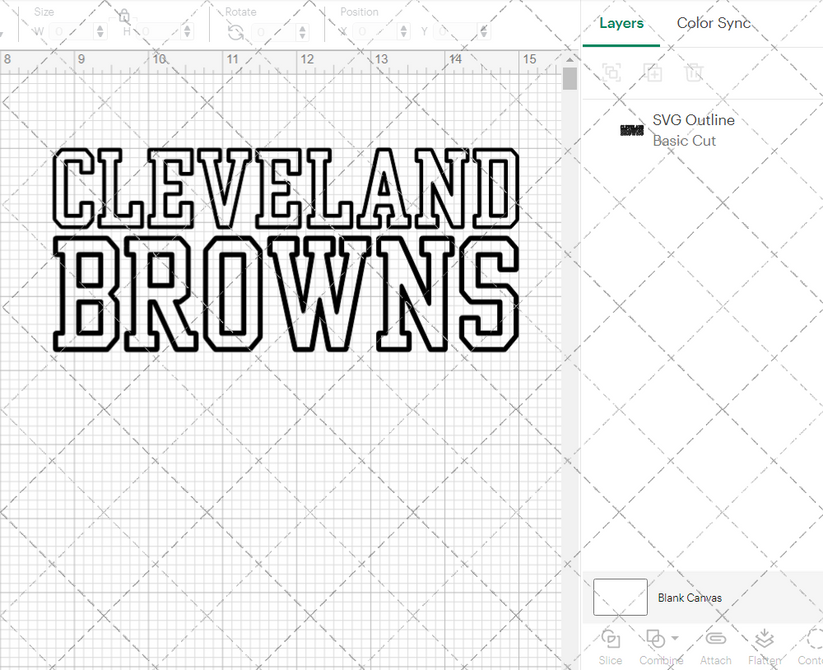Click the SVG Outline layer thumbnail
823x670 pixels.
pos(631,130)
